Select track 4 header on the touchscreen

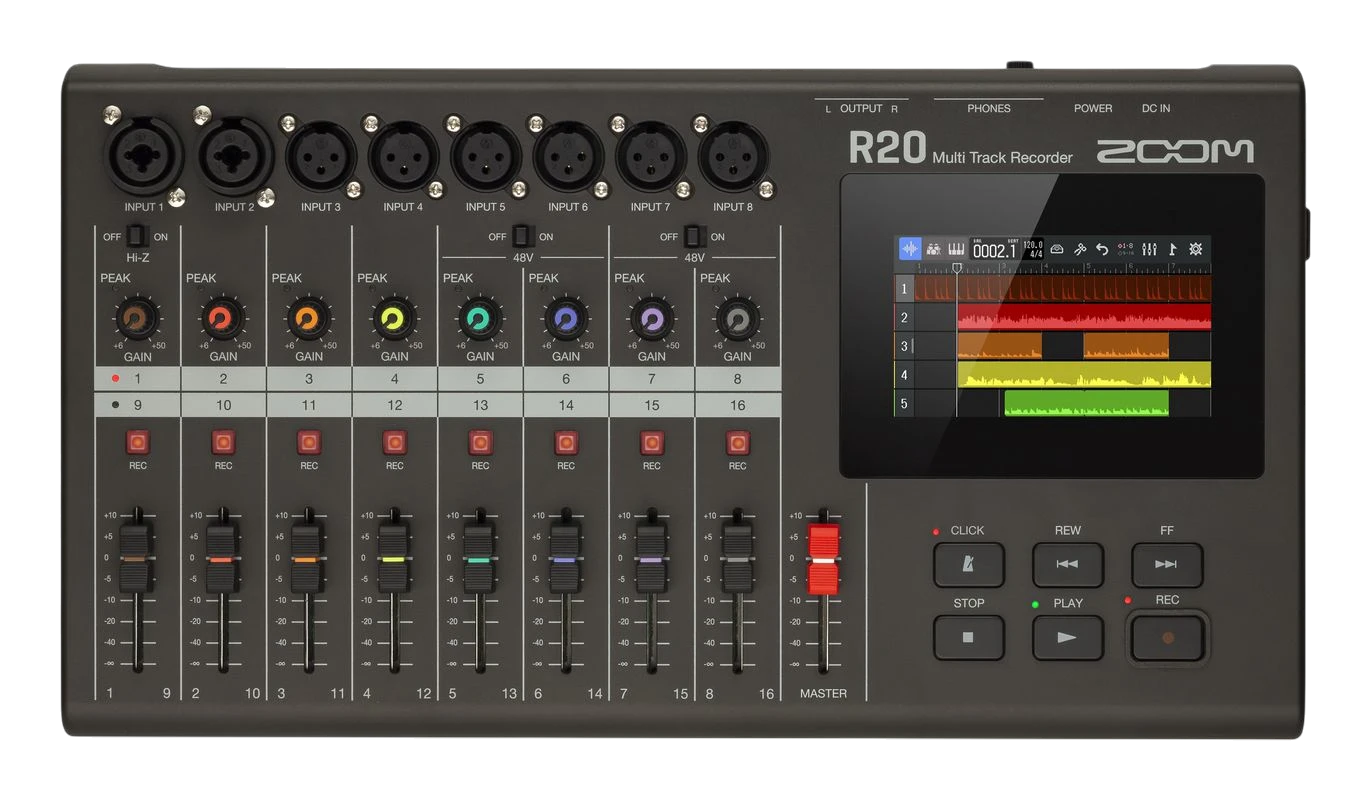904,375
